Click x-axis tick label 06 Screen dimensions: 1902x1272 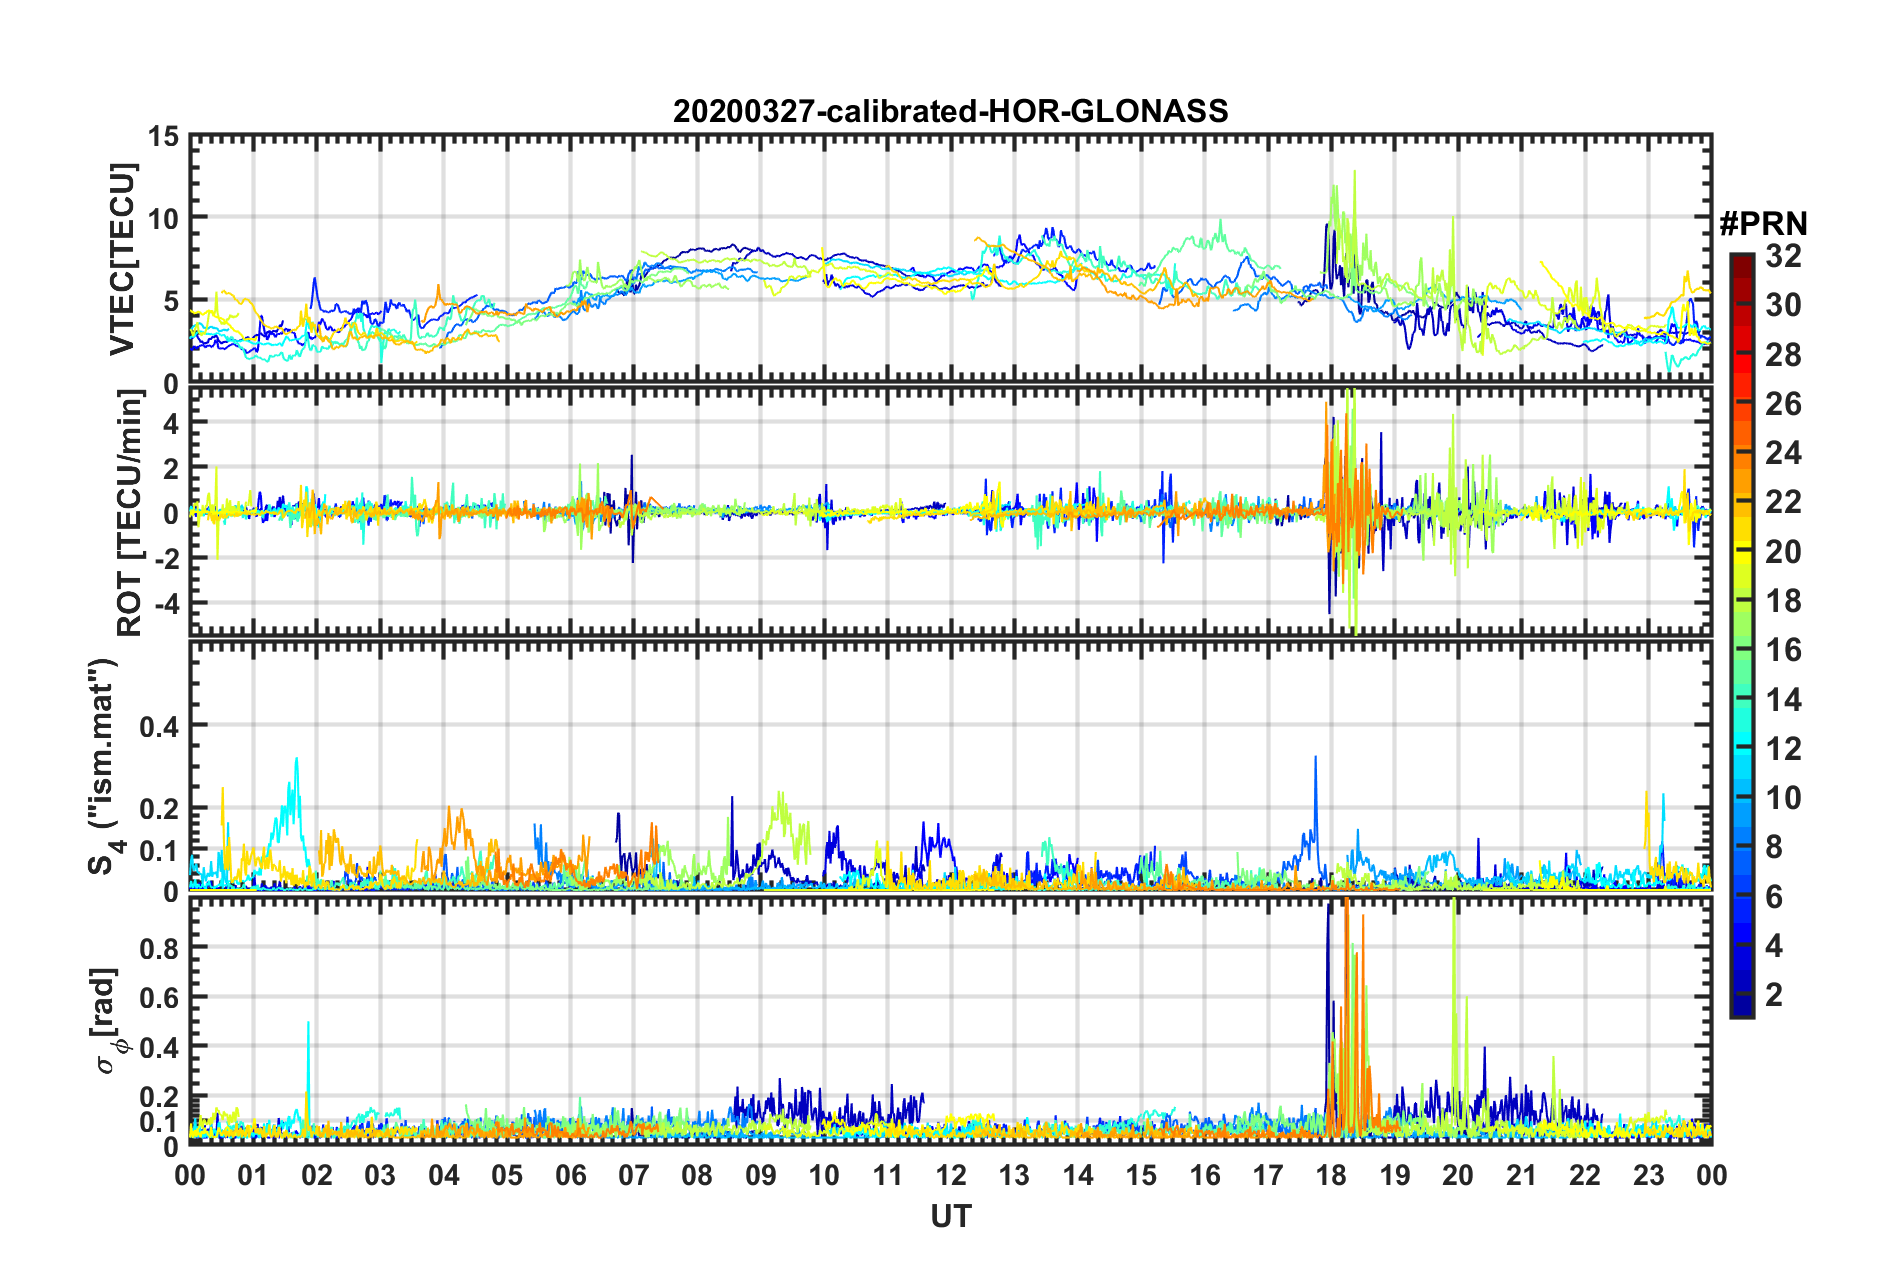[570, 1175]
